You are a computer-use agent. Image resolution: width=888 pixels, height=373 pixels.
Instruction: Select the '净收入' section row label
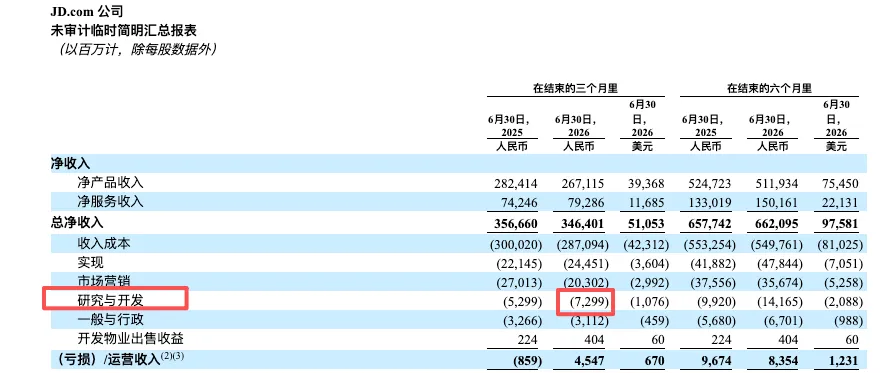(71, 164)
